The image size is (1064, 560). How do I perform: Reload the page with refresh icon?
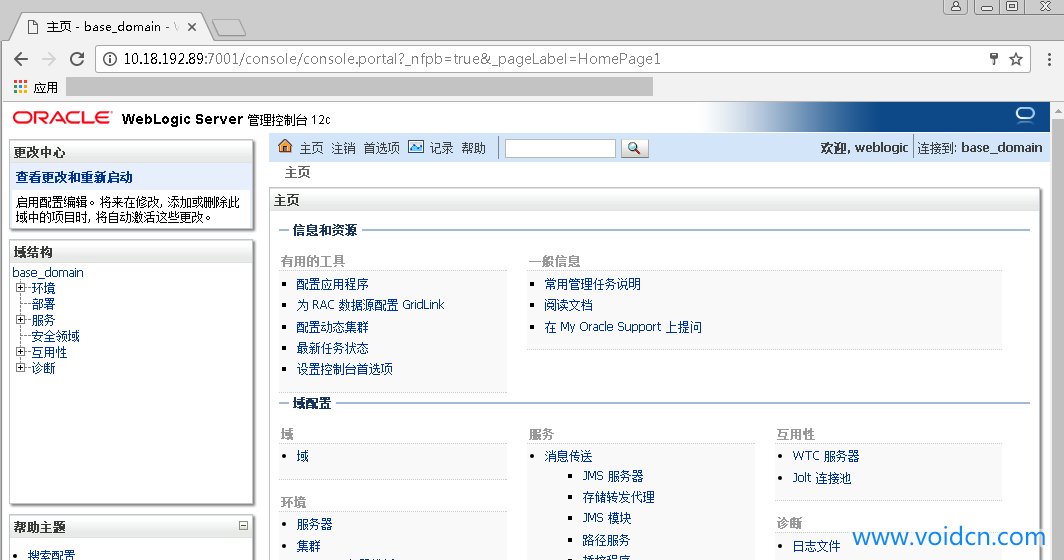[x=77, y=59]
